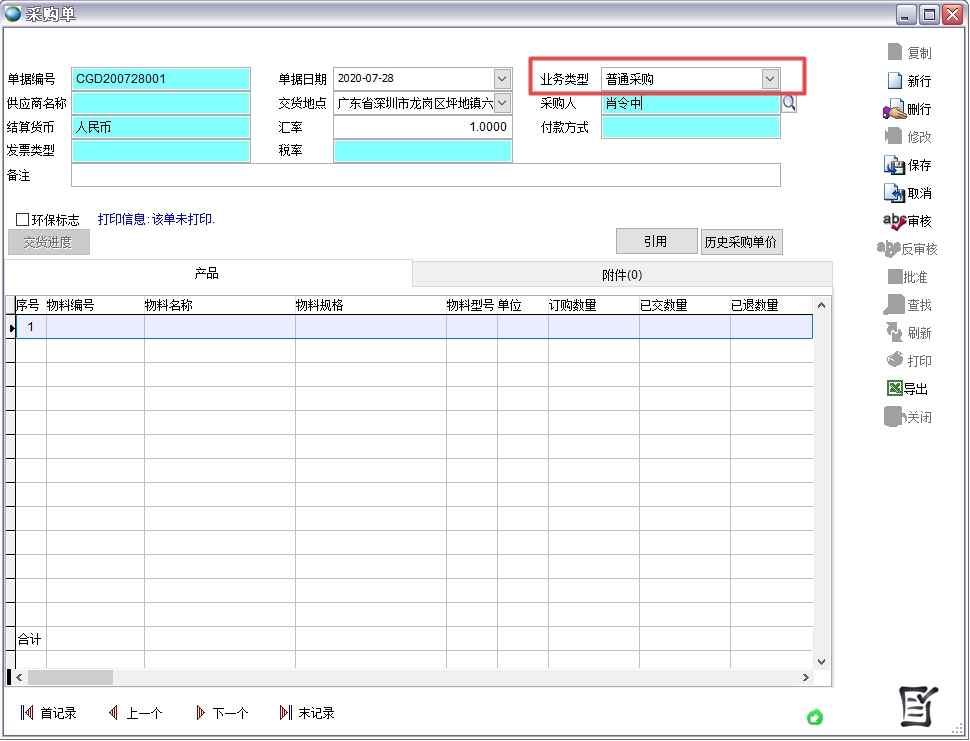The image size is (970, 741).
Task: Export to Excel using 导出 icon
Action: coord(894,389)
